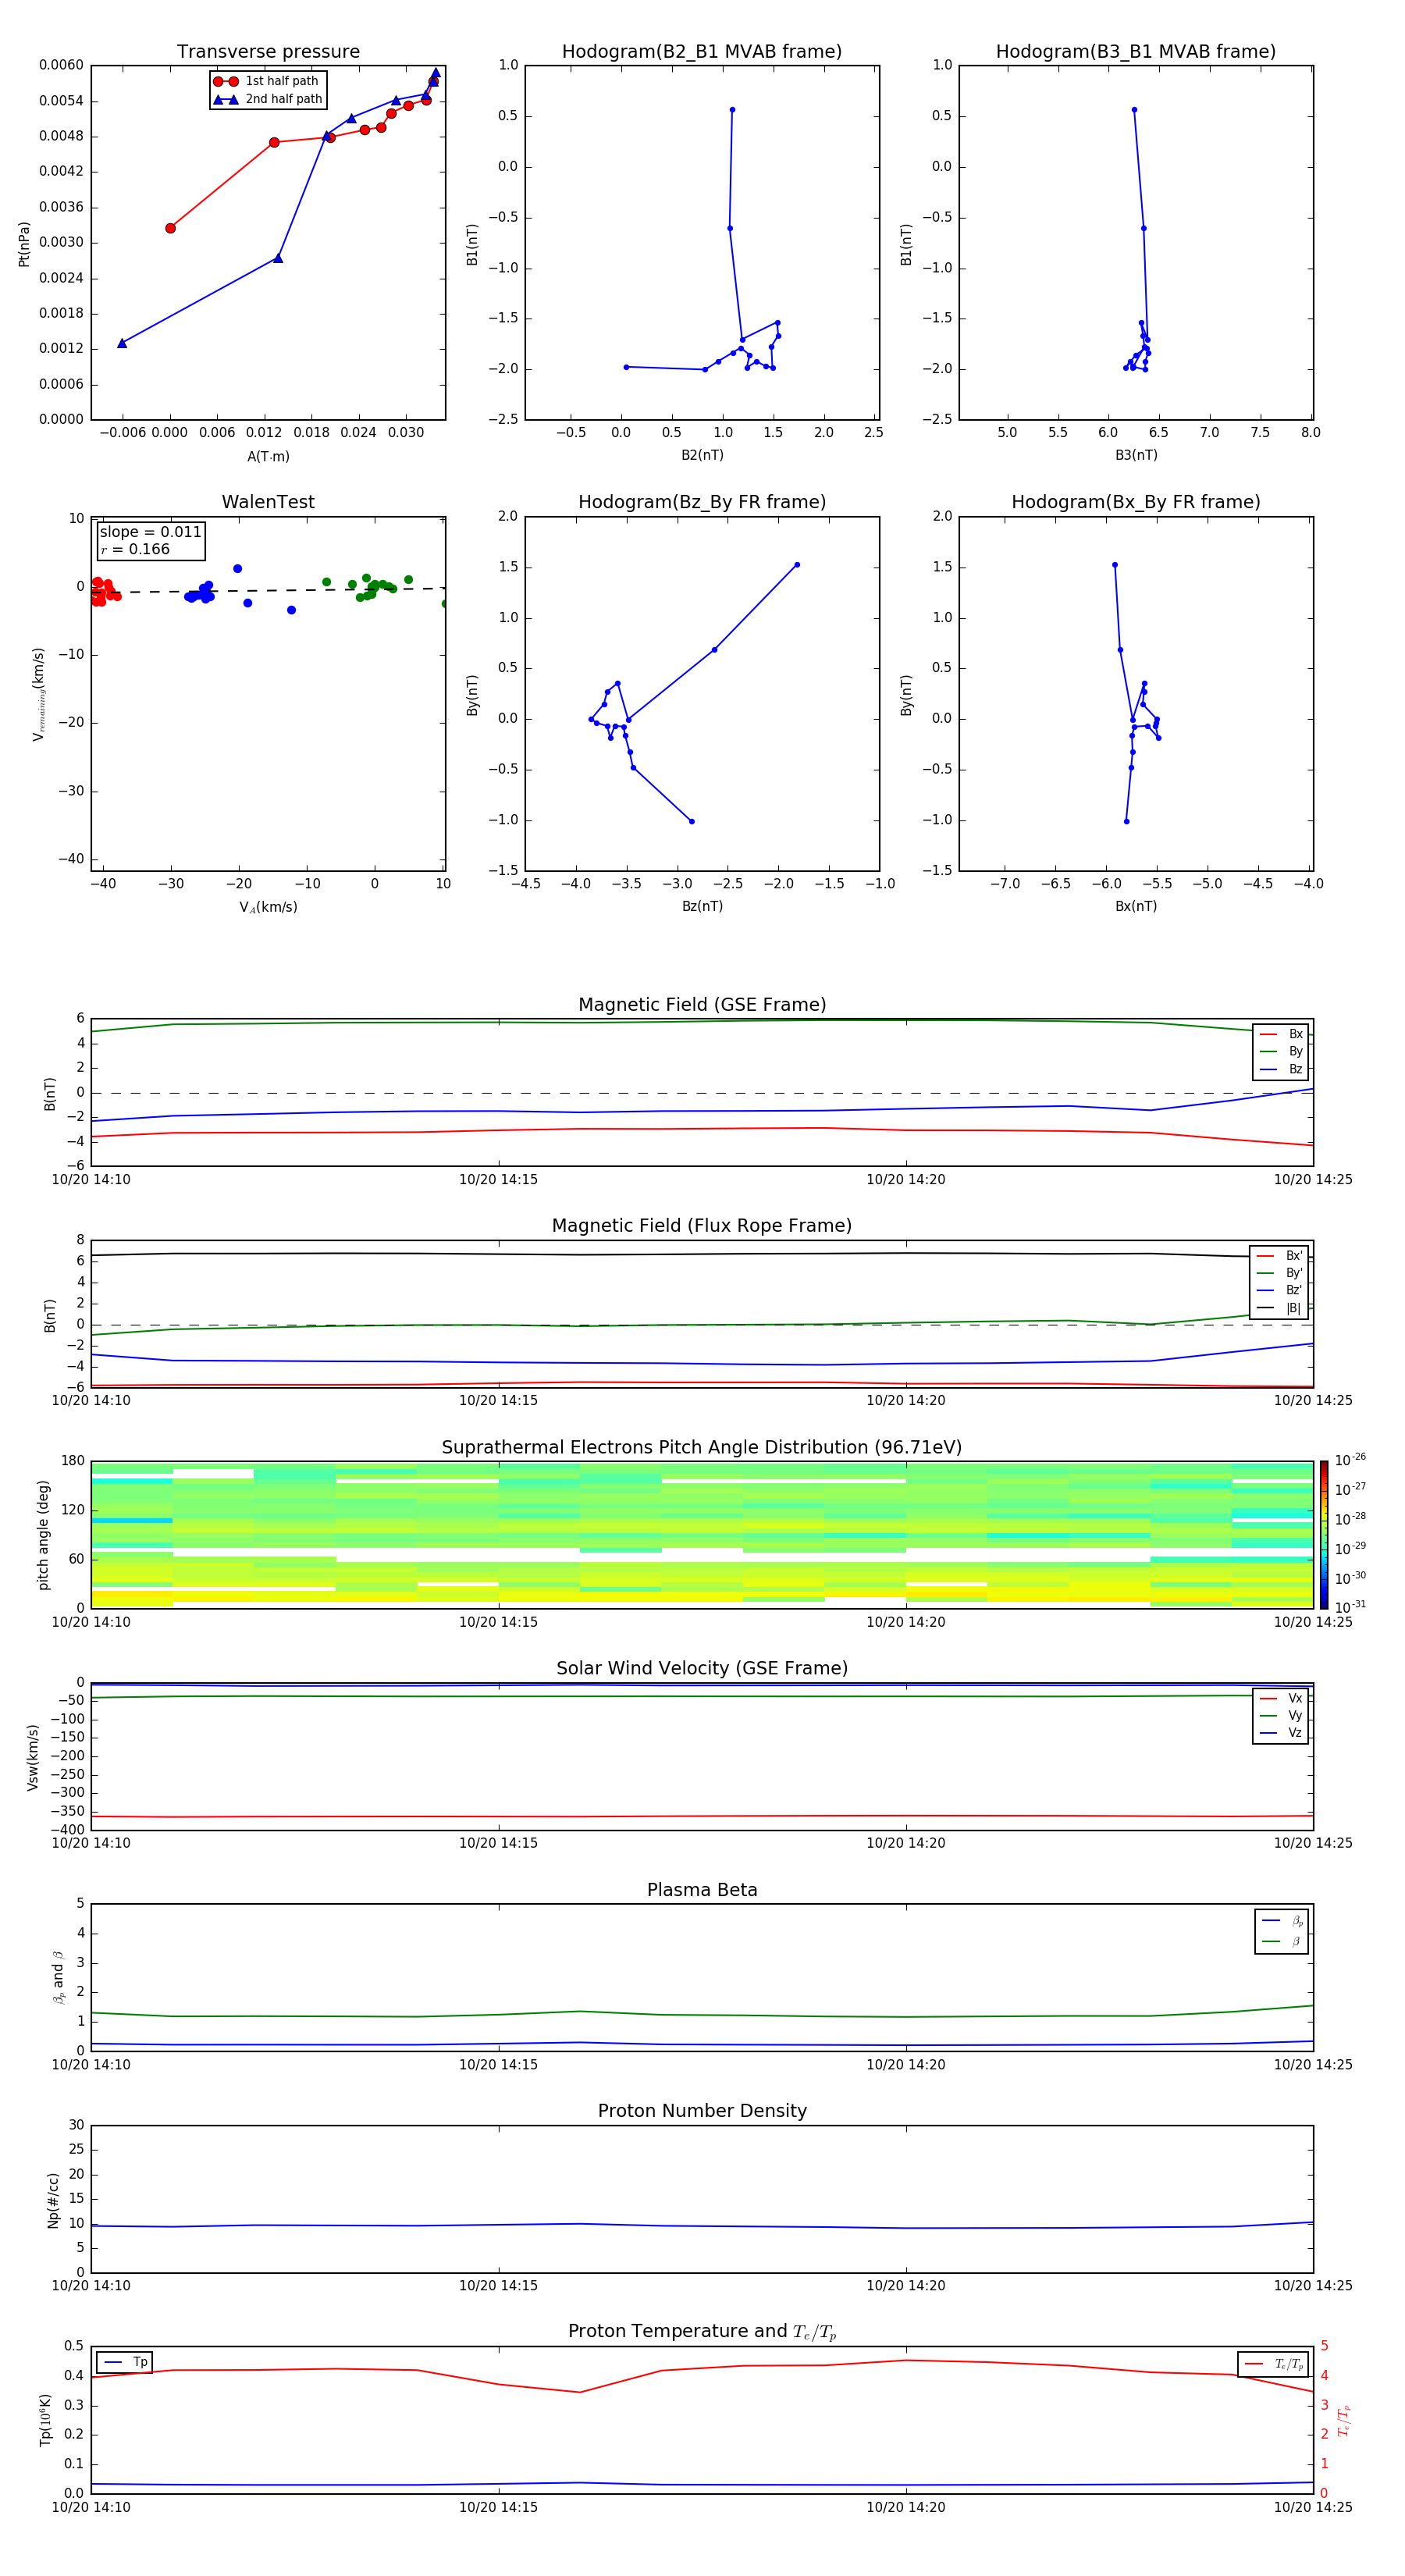Click the Hodogram(Bx_By FR frame) title
Image resolution: width=1405 pixels, height=2576 pixels.
click(1136, 502)
